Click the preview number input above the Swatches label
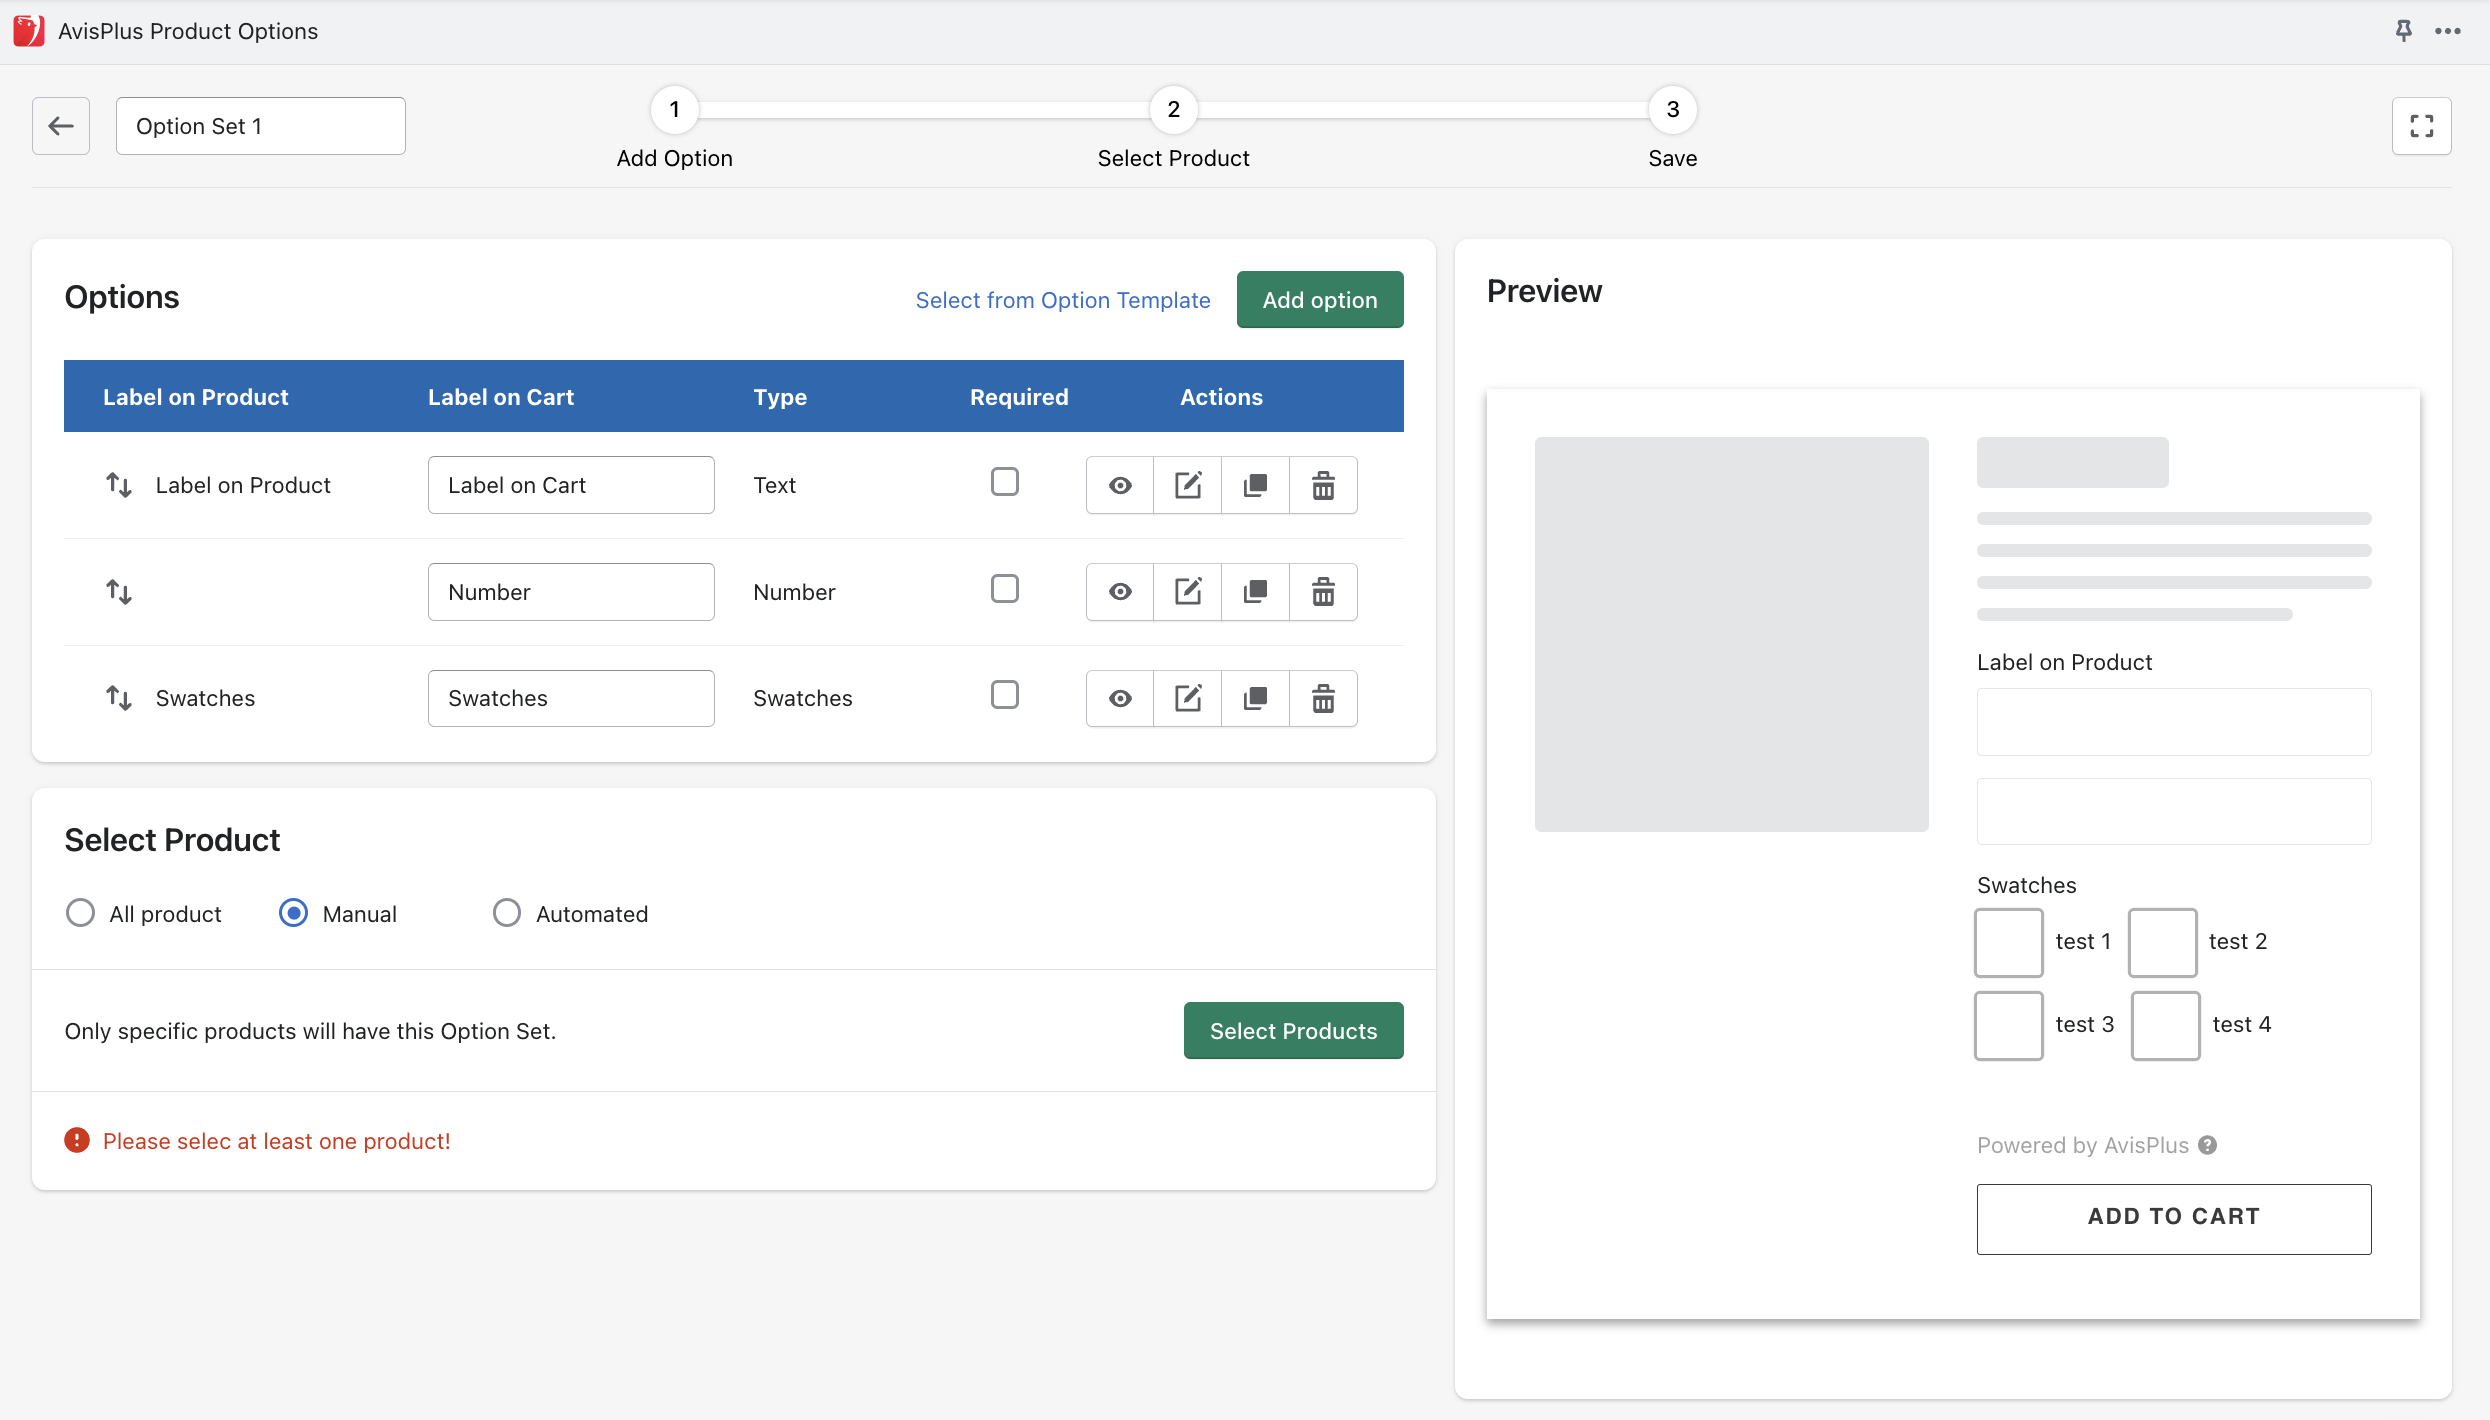The height and width of the screenshot is (1420, 2490). (2173, 811)
